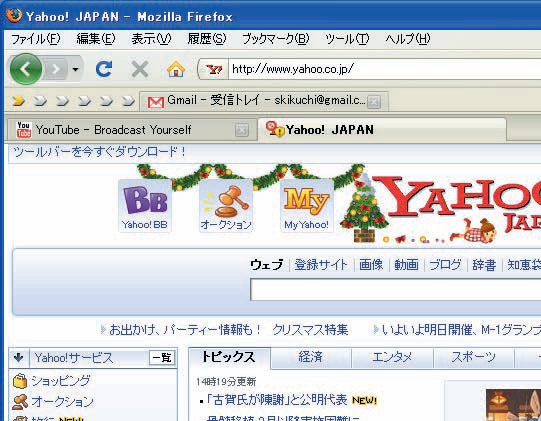Screen dimensions: 541x421
Task: Select the Yahoo! JAPAN tab
Action: click(x=382, y=129)
